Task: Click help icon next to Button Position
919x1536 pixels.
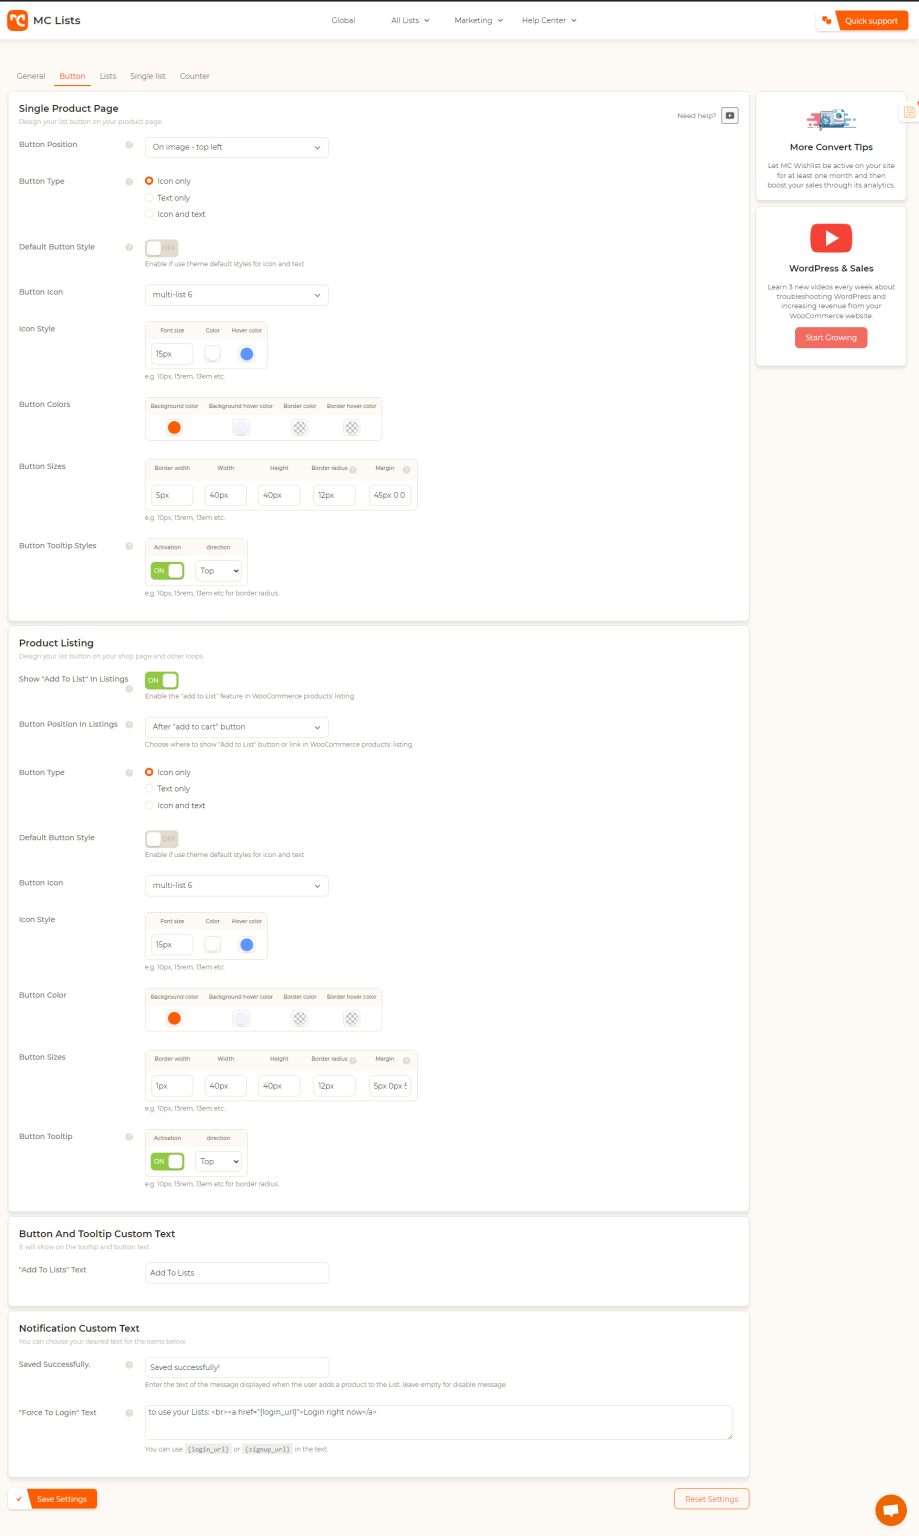Action: point(129,145)
